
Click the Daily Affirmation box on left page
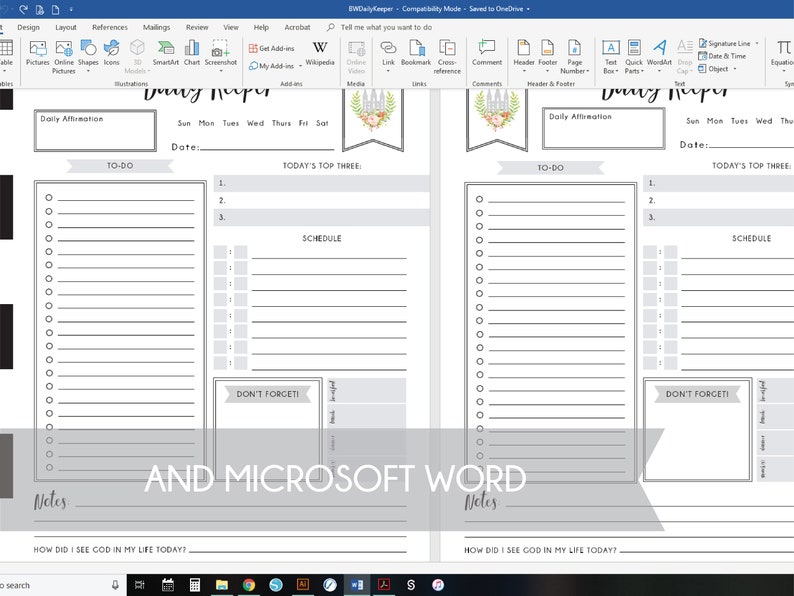click(x=95, y=131)
